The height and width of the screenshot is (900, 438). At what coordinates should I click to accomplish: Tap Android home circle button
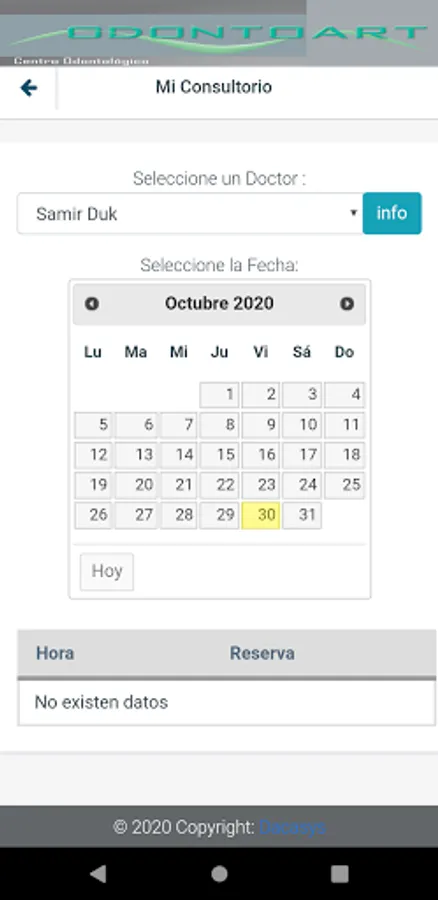(x=219, y=874)
